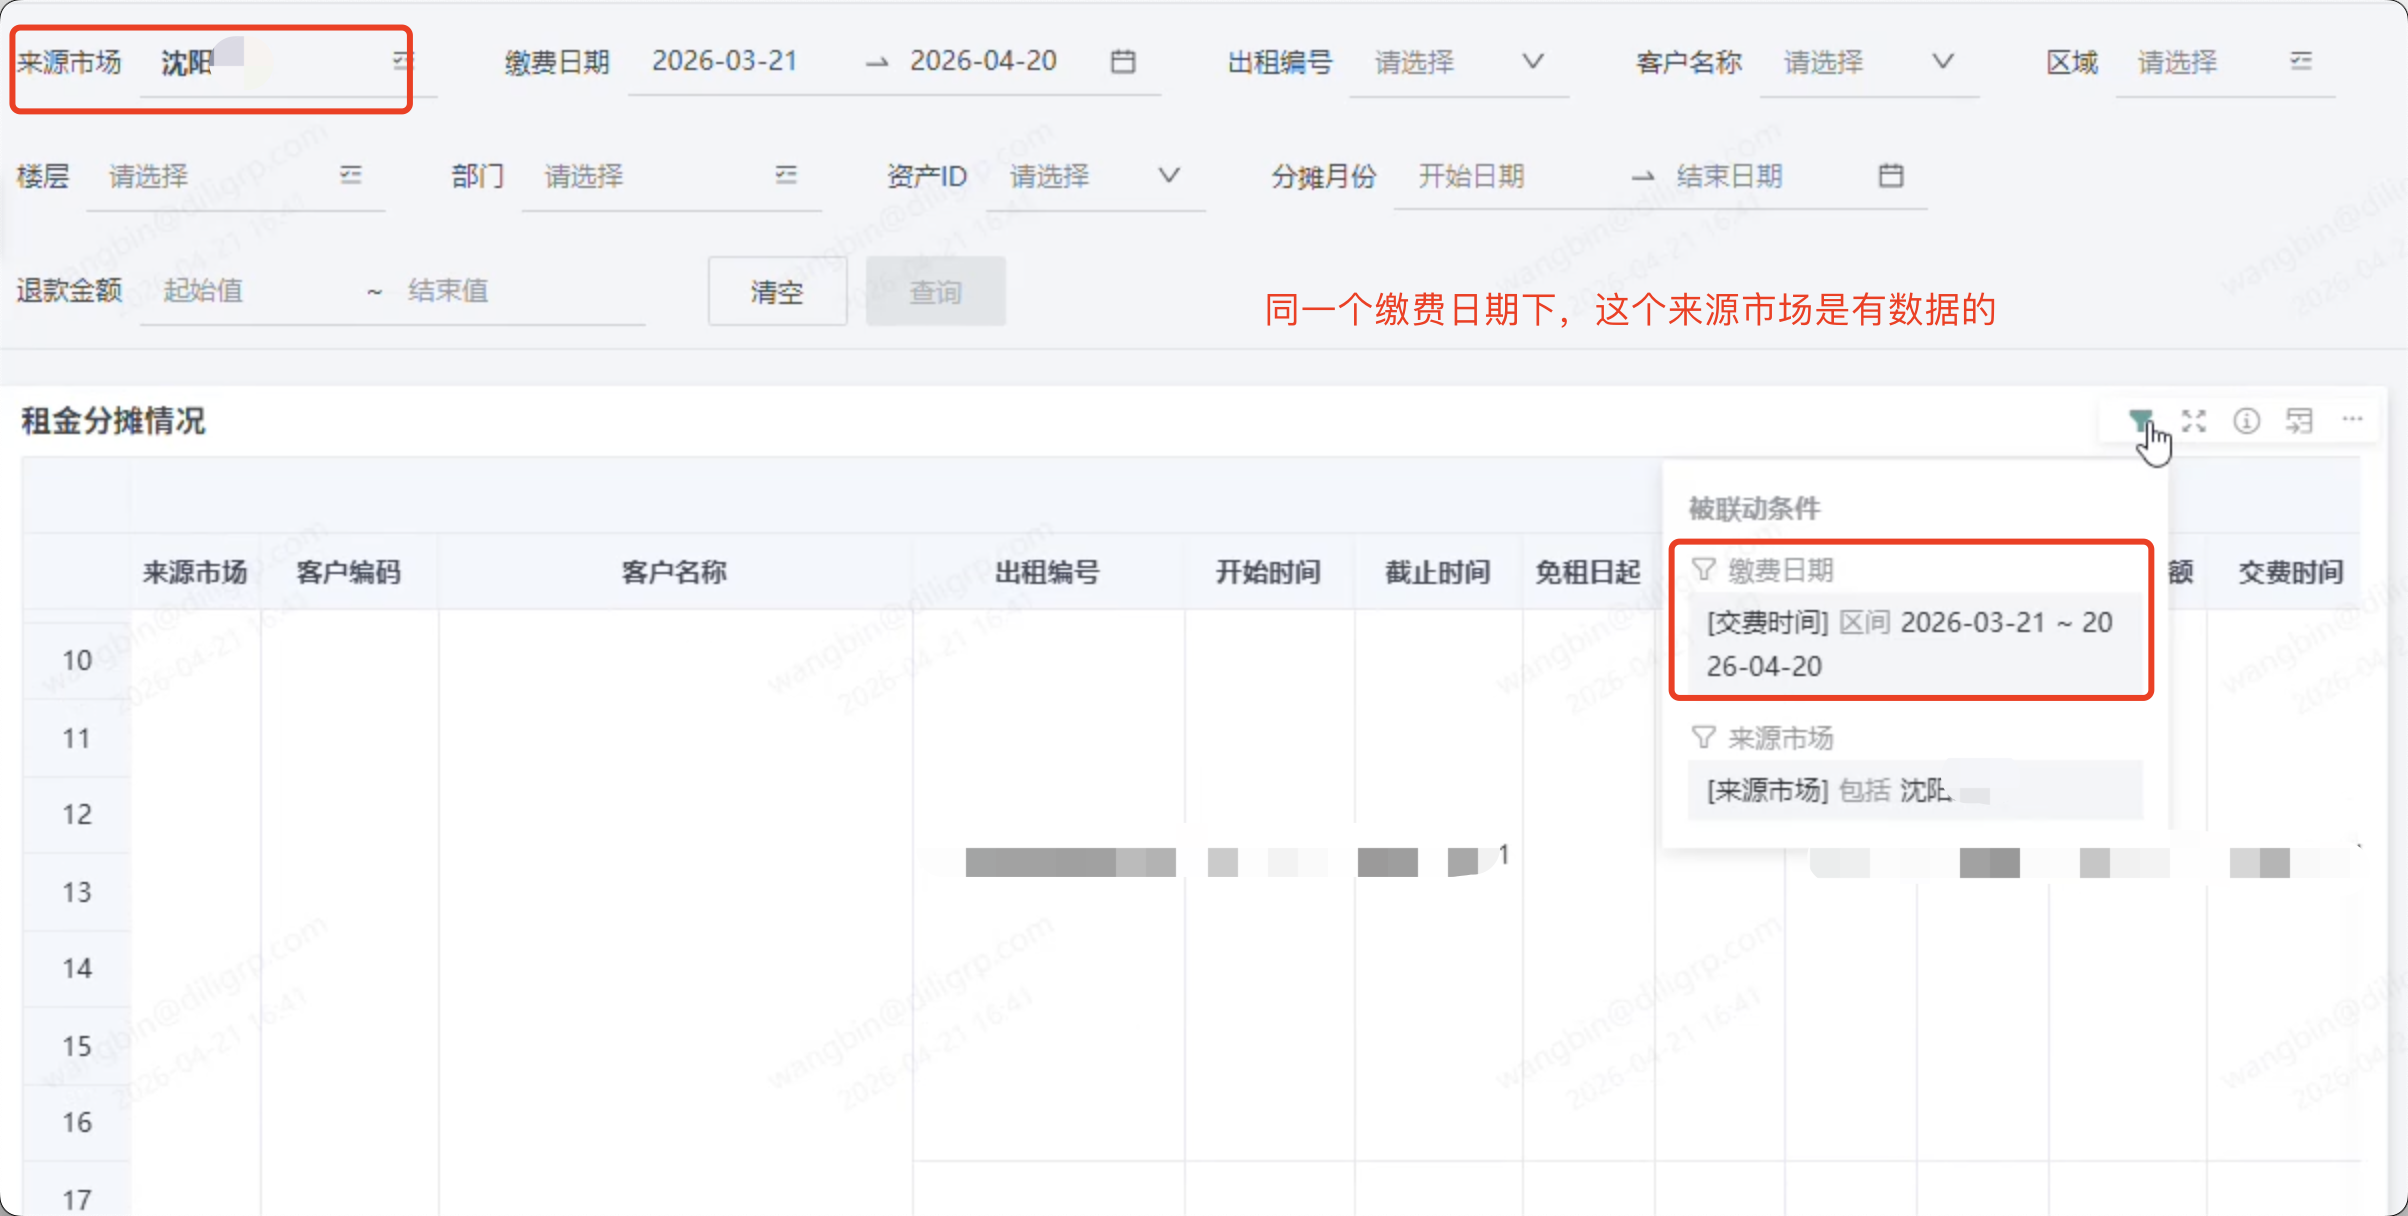Open the more options menu on the panel

pyautogui.click(x=2352, y=419)
